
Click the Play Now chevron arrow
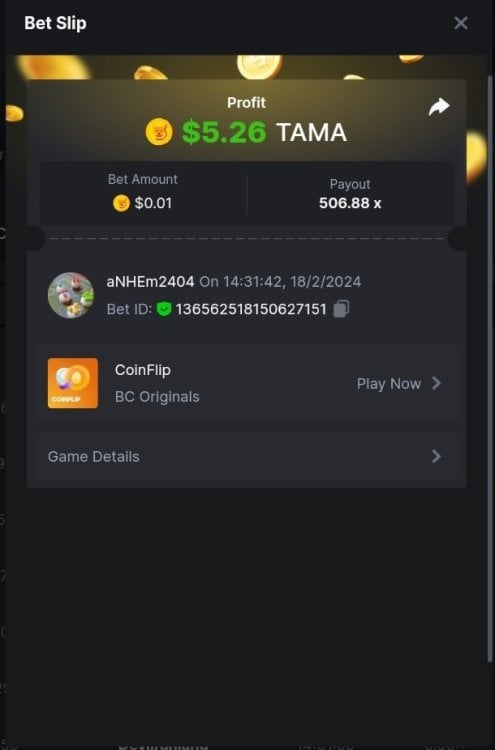(436, 383)
